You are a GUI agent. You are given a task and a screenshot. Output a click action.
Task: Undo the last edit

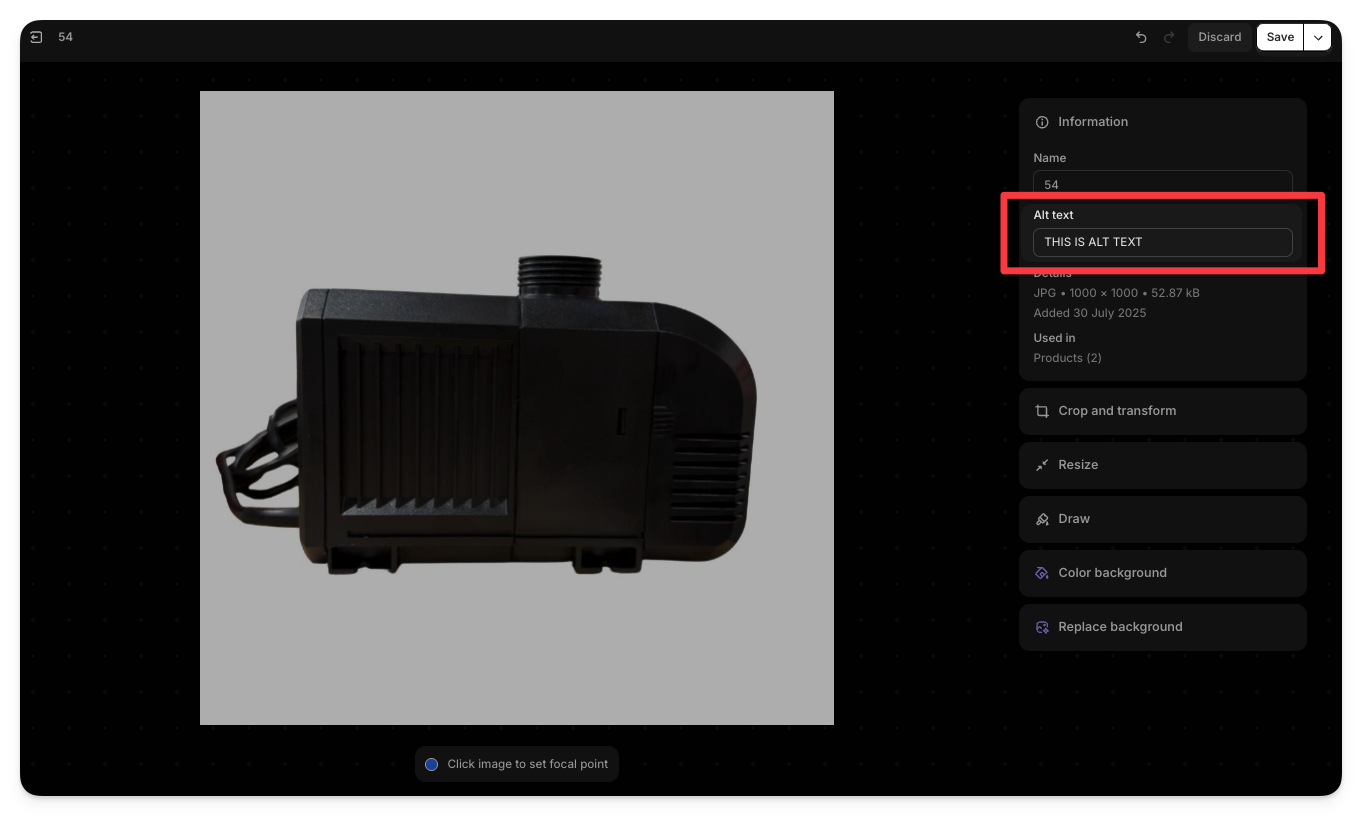pyautogui.click(x=1141, y=37)
